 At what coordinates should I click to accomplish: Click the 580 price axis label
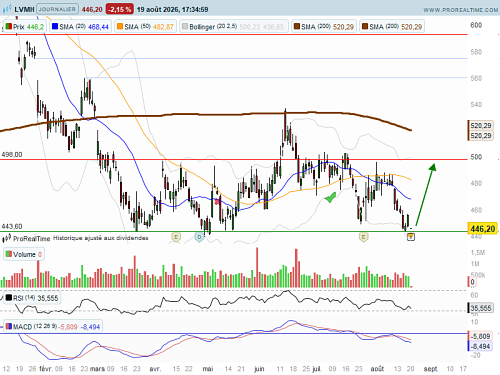click(476, 52)
